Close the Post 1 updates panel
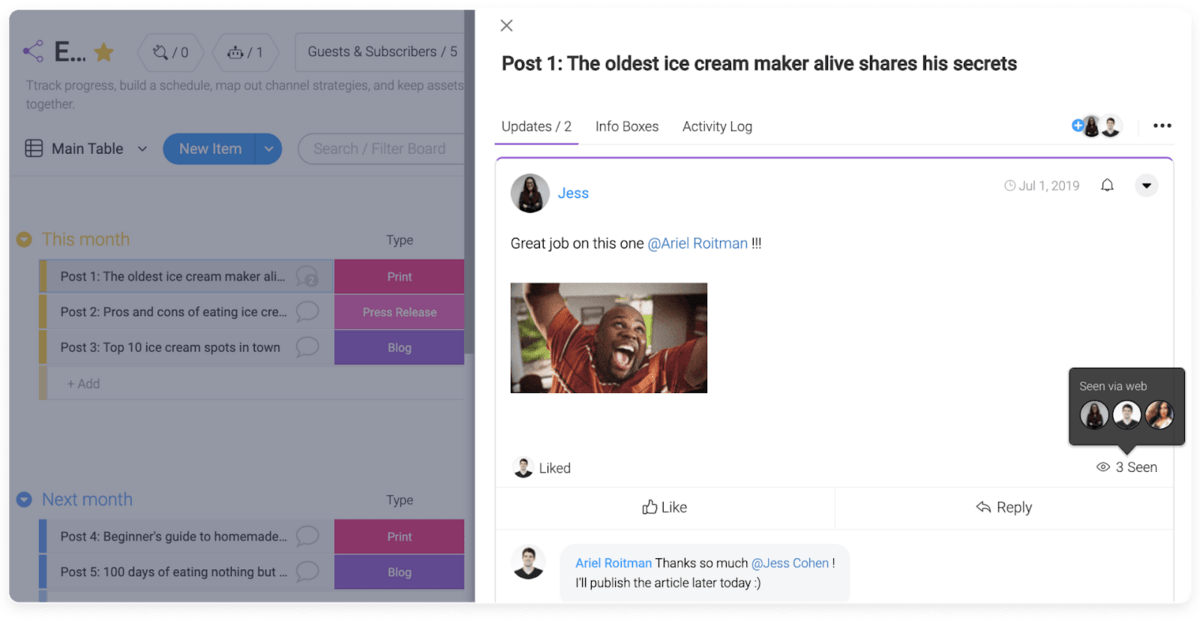Image resolution: width=1200 pixels, height=622 pixels. point(507,26)
